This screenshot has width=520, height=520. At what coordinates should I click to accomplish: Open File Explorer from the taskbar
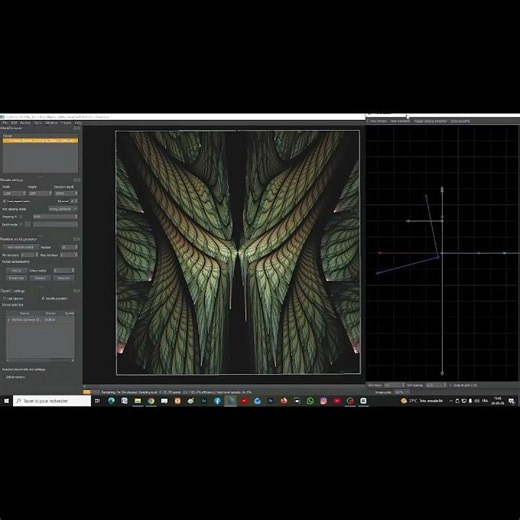pos(138,401)
